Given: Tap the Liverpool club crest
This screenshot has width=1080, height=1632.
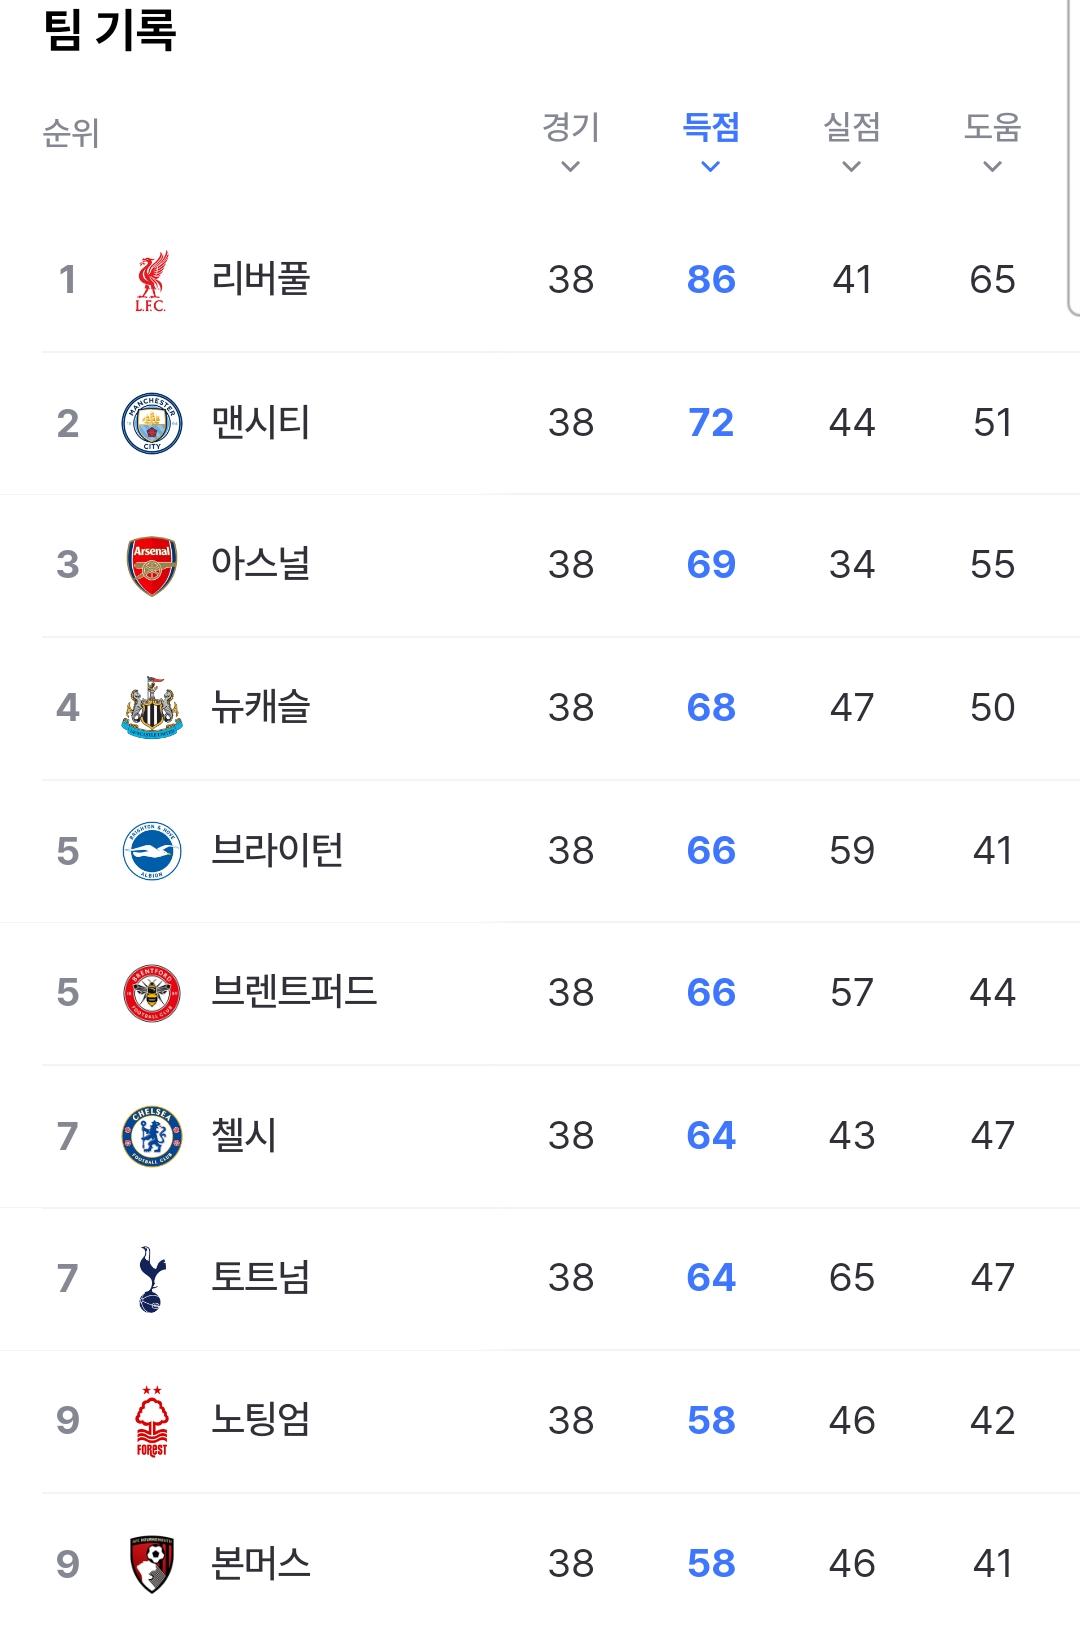Looking at the screenshot, I should tap(152, 281).
